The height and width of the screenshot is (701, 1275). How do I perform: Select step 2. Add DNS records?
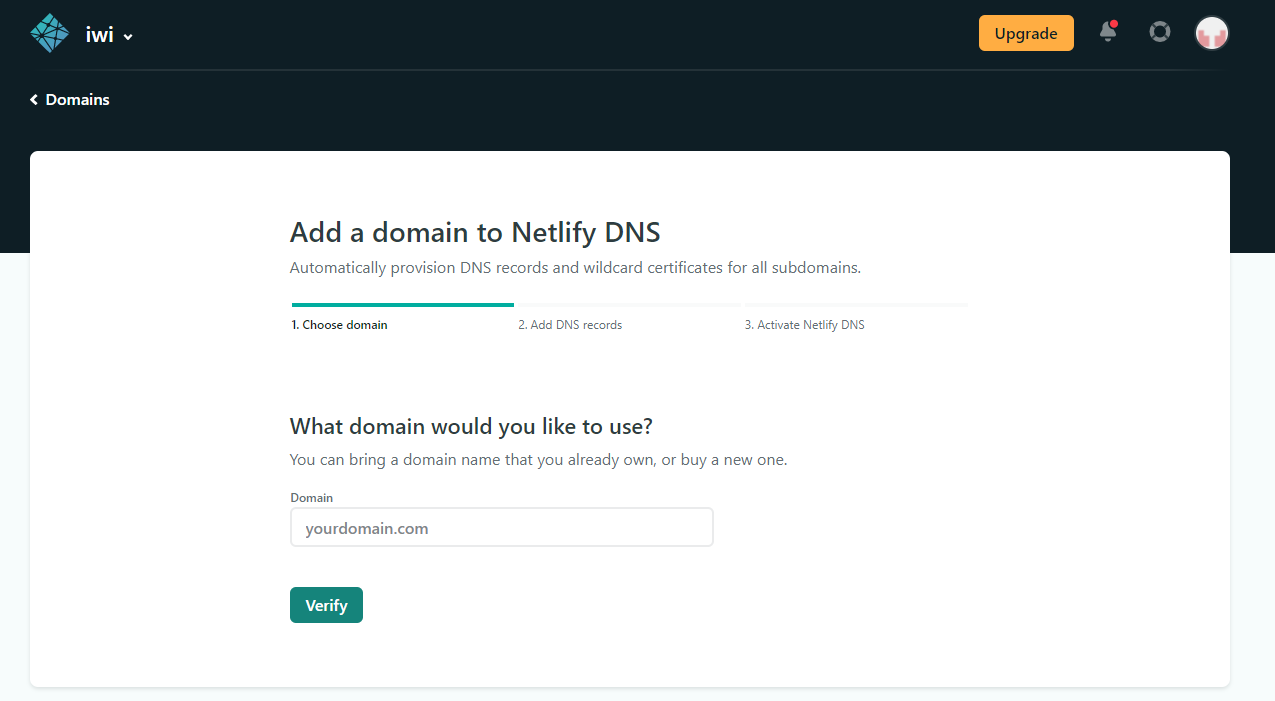tap(570, 325)
